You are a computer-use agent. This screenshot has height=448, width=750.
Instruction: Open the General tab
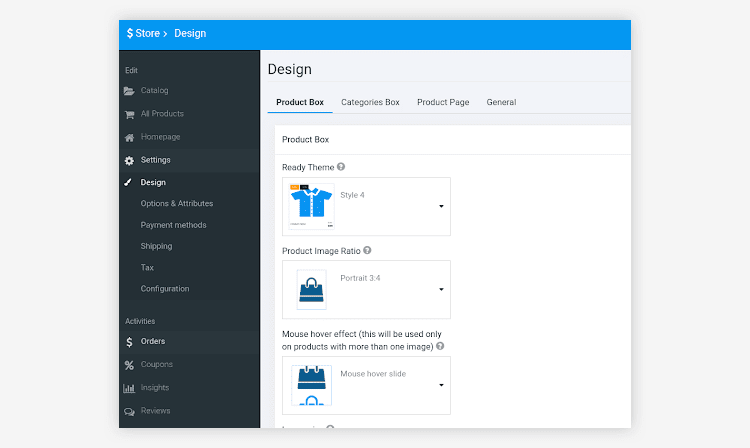tap(501, 102)
